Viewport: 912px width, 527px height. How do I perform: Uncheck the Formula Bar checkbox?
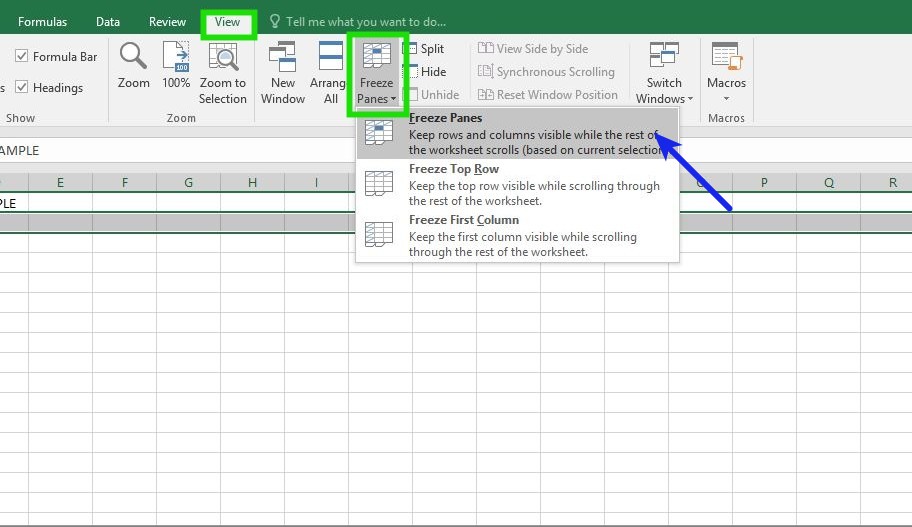point(22,56)
